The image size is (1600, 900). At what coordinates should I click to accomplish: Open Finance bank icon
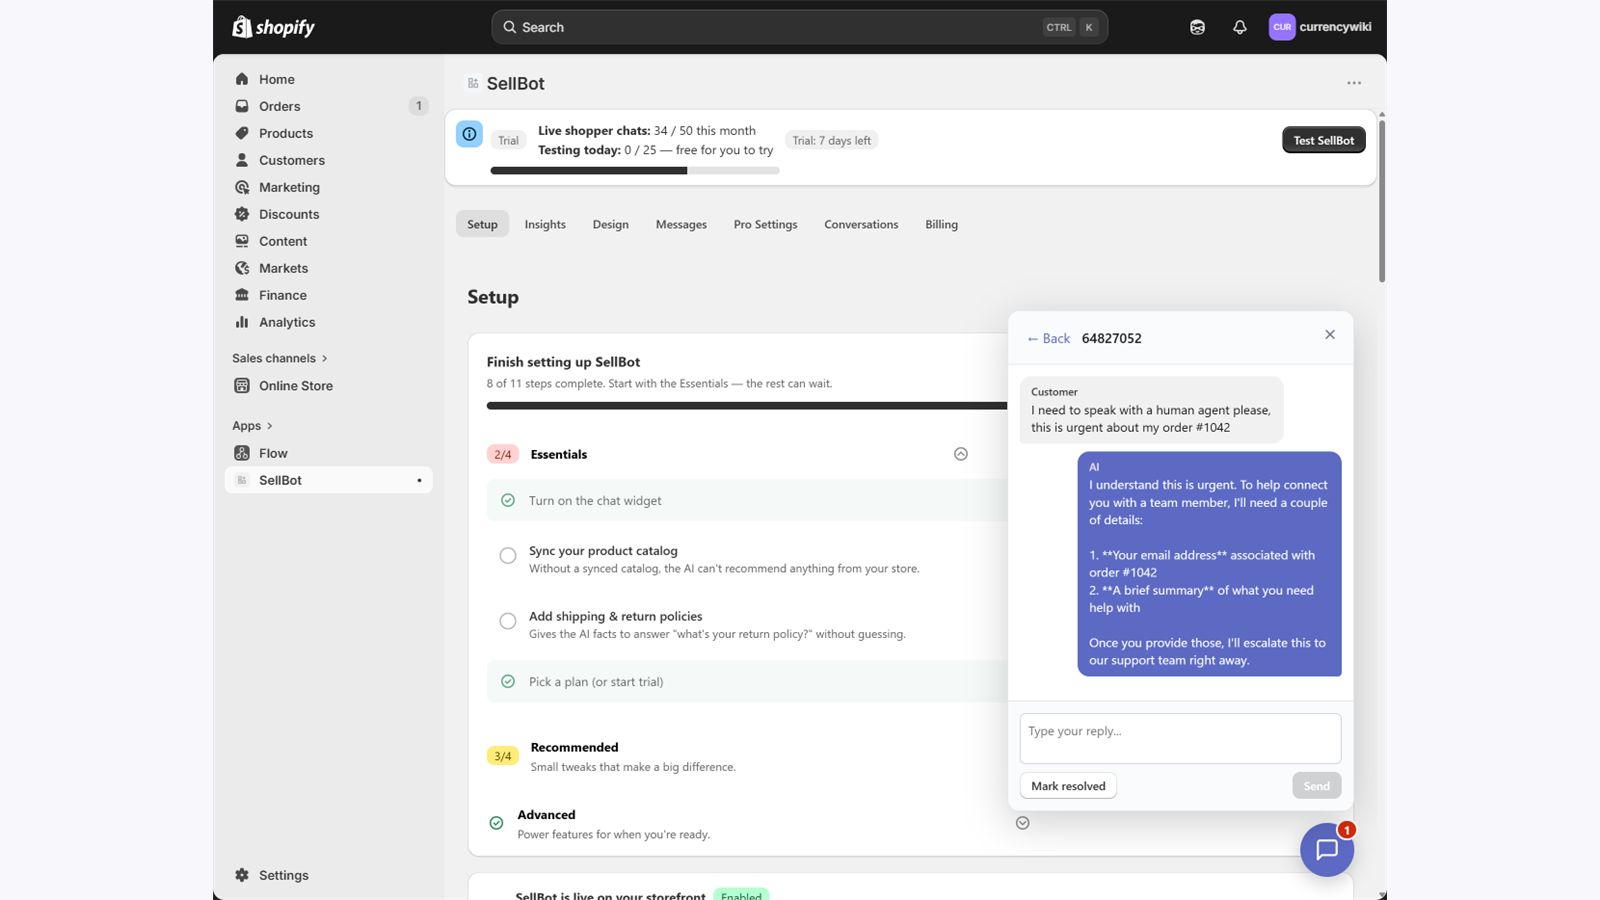tap(242, 295)
